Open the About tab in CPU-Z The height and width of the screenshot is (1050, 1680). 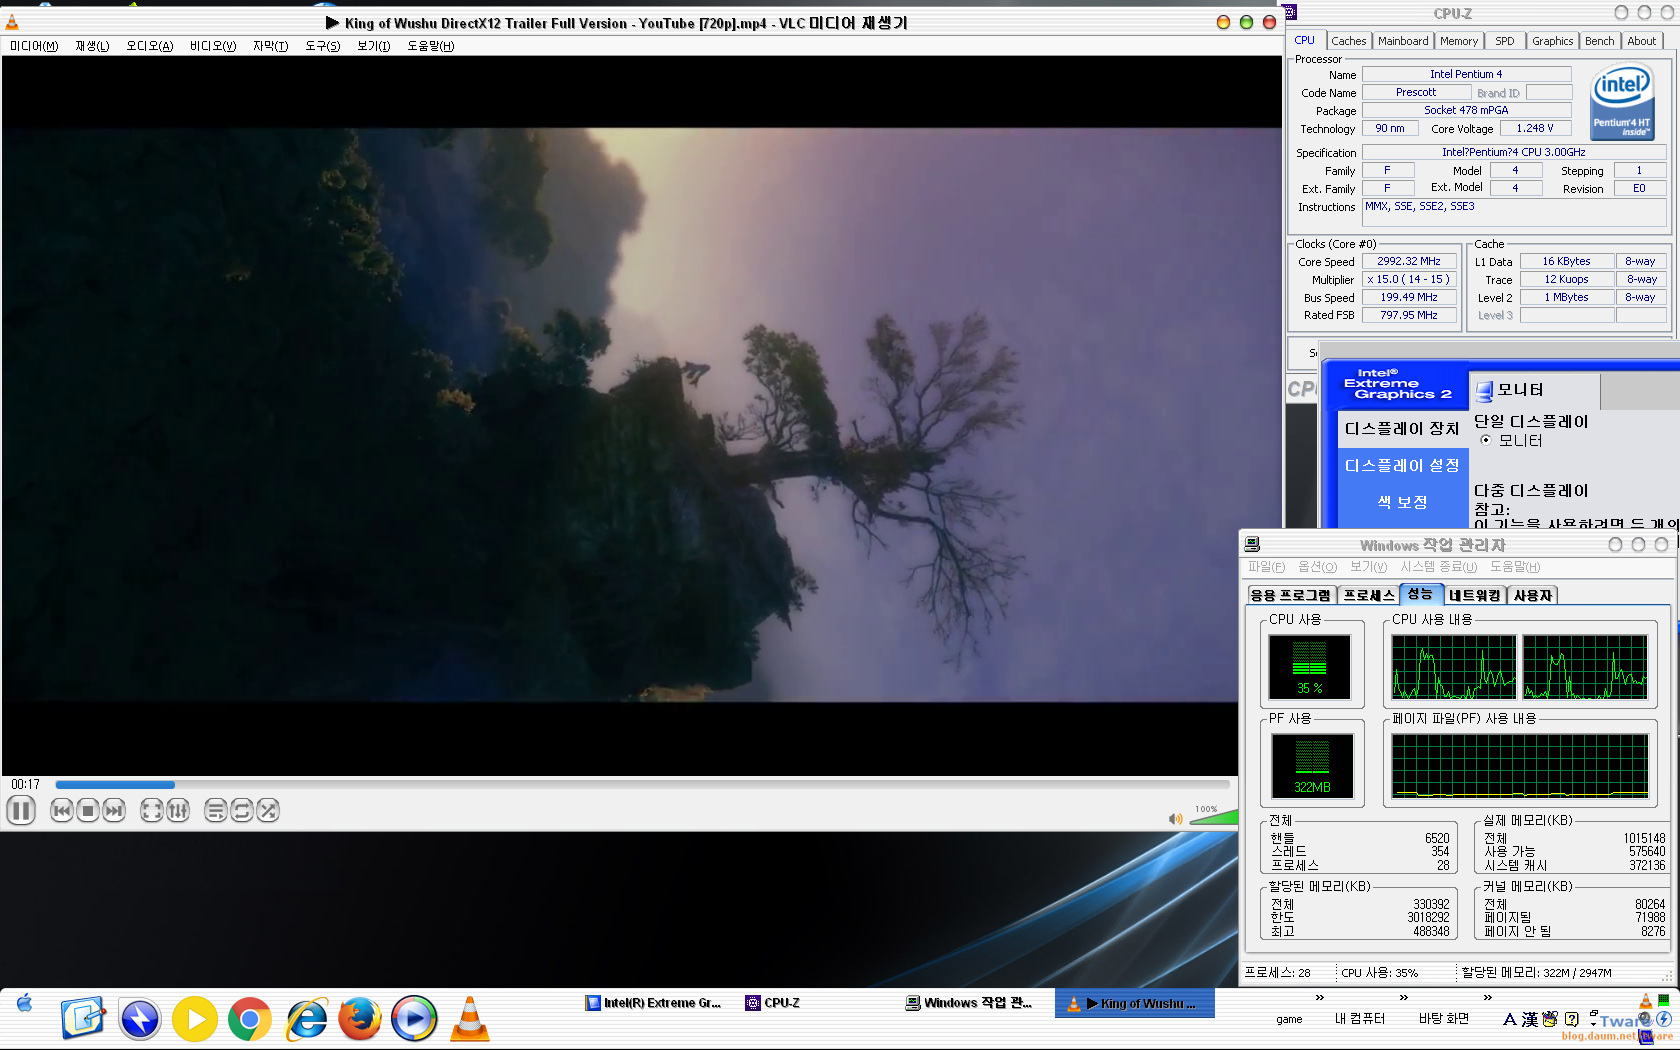(x=1642, y=41)
